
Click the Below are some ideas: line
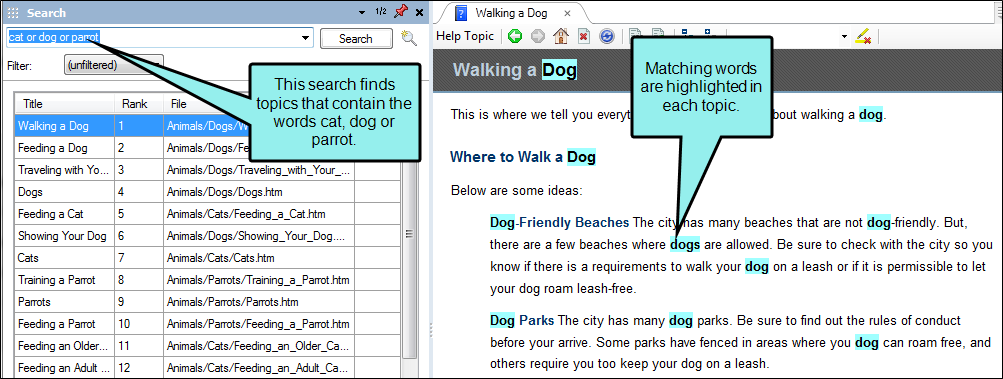coord(516,190)
